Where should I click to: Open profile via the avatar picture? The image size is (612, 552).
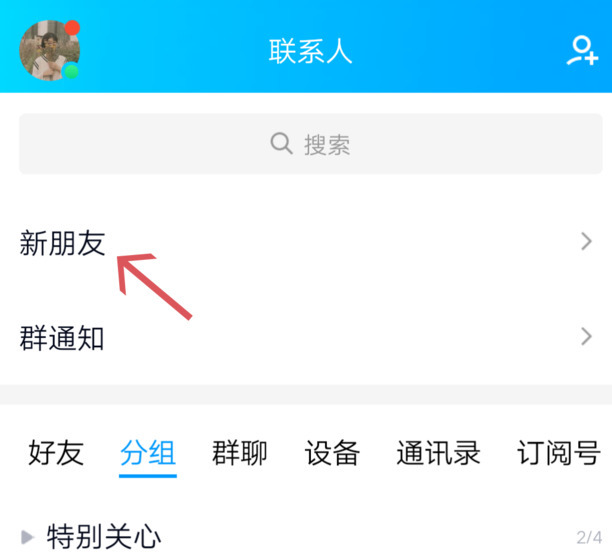pos(50,50)
